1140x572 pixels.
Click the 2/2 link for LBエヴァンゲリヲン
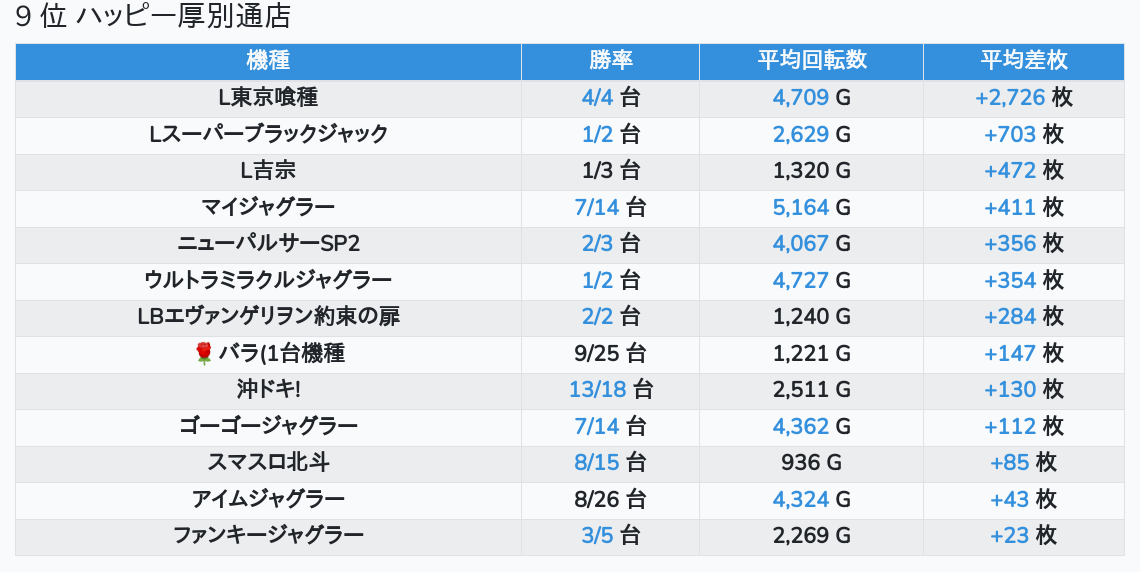(x=597, y=317)
